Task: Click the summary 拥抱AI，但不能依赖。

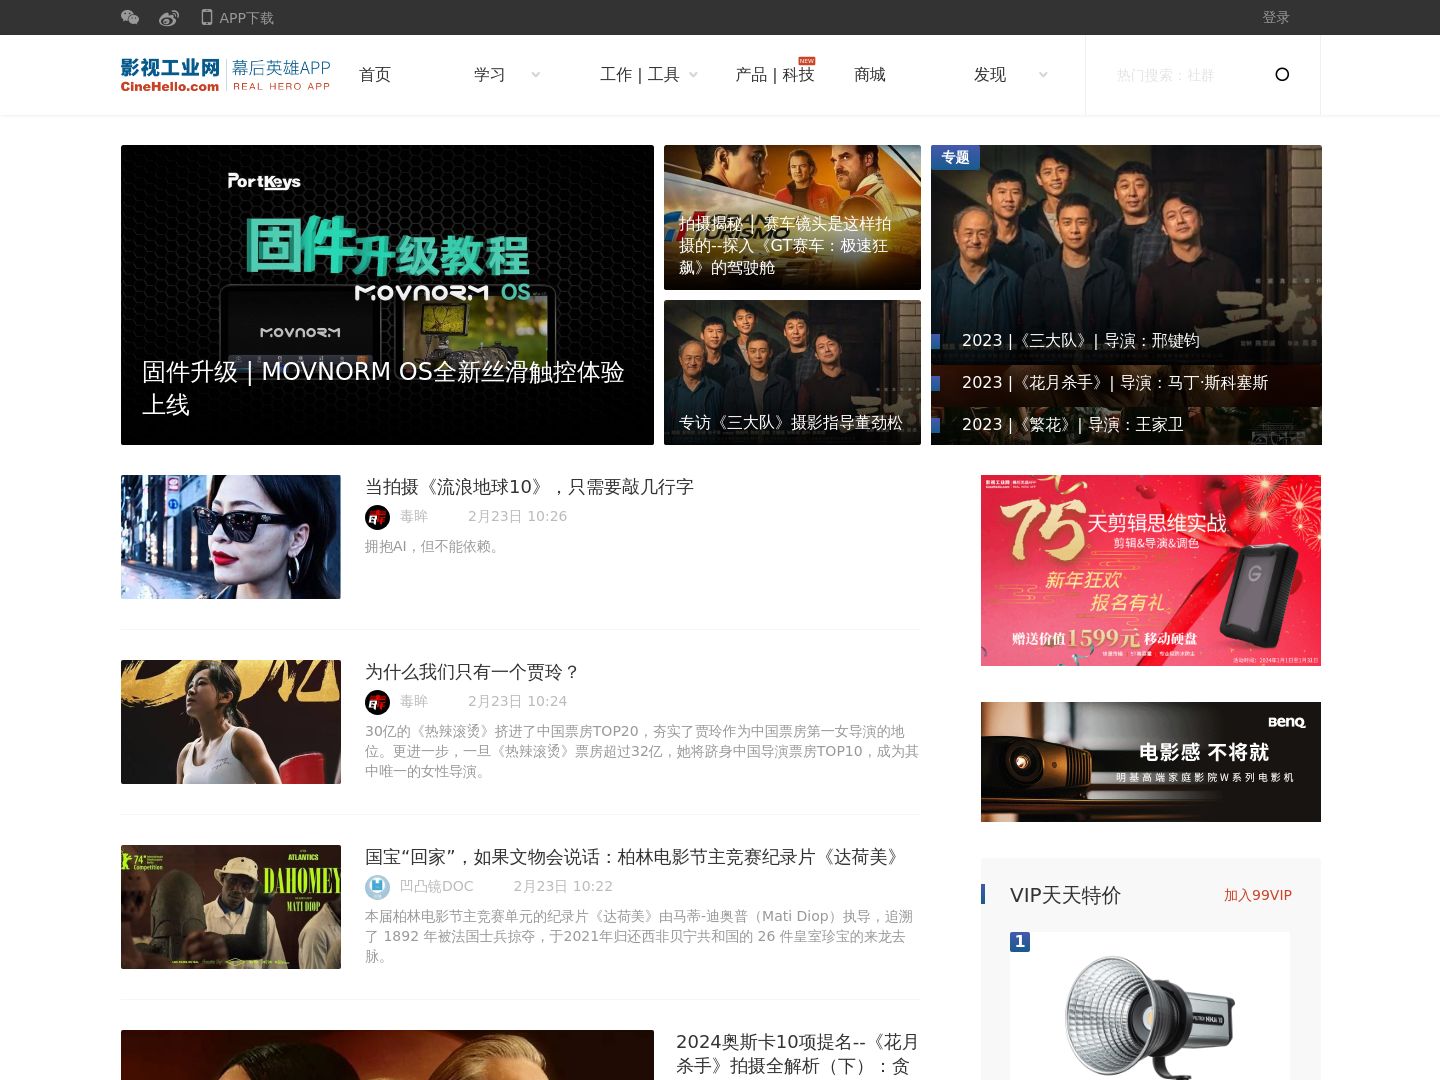Action: point(434,547)
